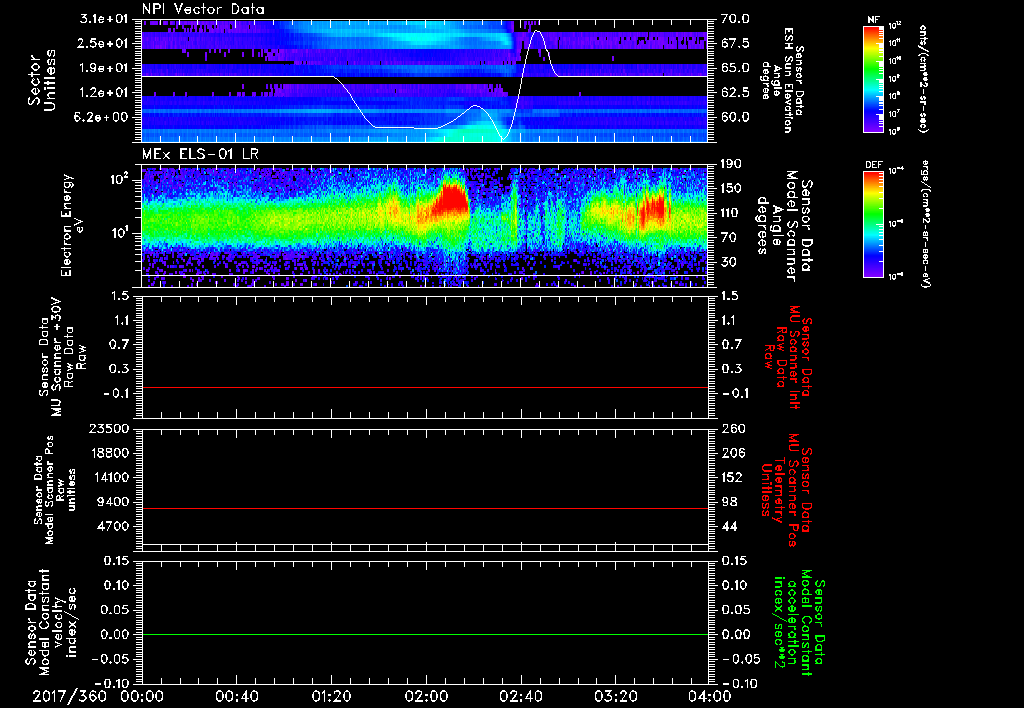Screen dimensions: 1024x708
Task: Click the 3.1e+01 sector tick value
Action: coord(104,19)
